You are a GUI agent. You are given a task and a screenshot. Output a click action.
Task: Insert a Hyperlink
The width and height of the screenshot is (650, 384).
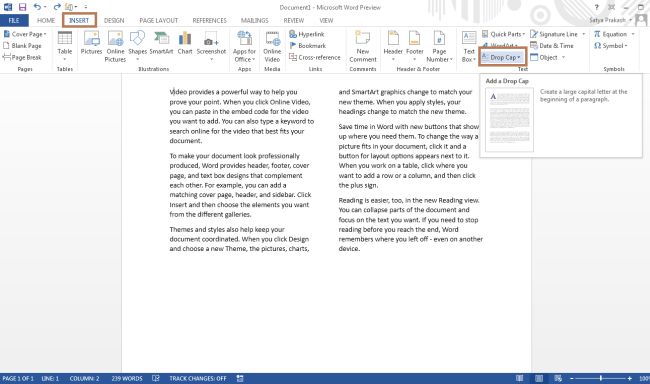tap(307, 34)
